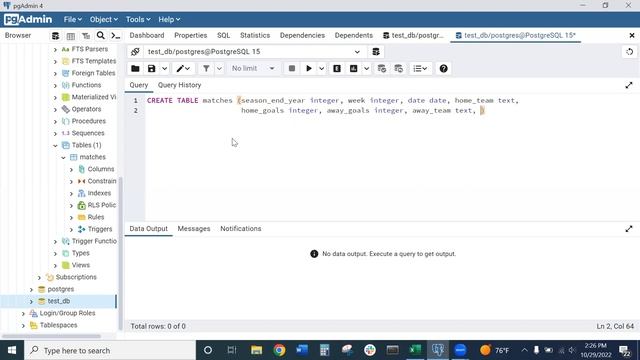Open the save options dropdown arrow
The width and height of the screenshot is (640, 360).
point(164,69)
